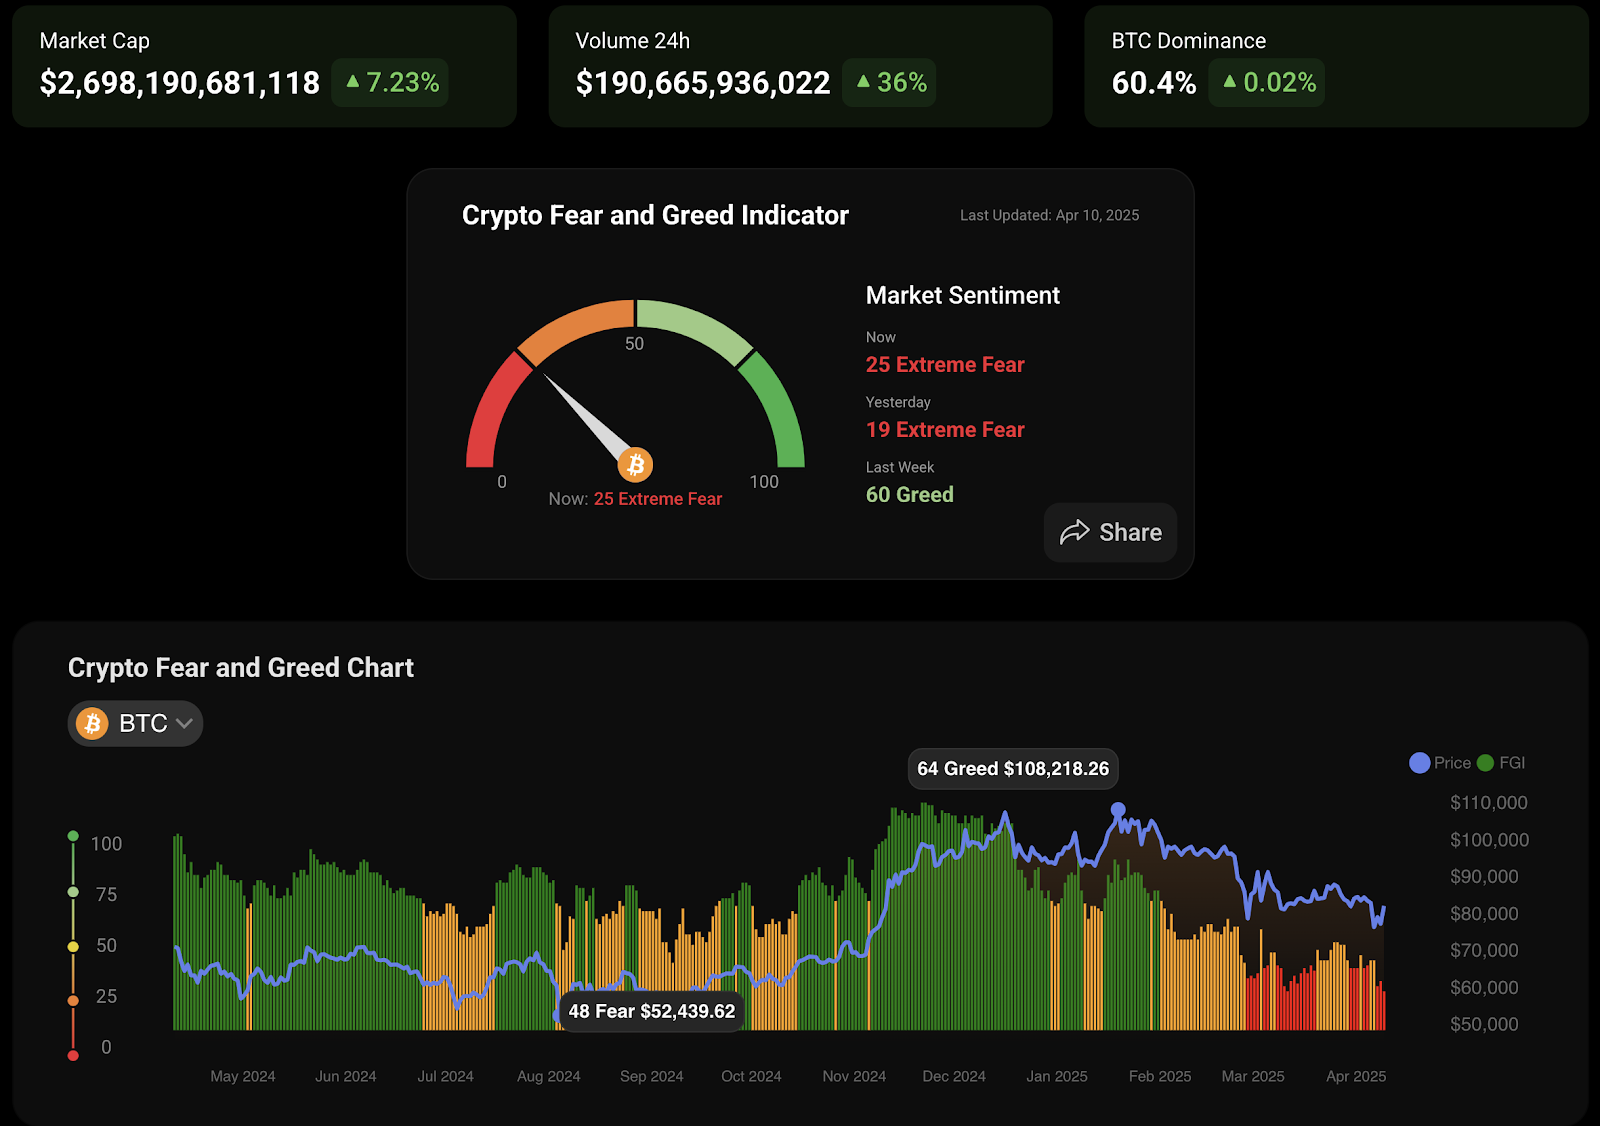
Task: Open the BTC coin dropdown
Action: pyautogui.click(x=136, y=723)
